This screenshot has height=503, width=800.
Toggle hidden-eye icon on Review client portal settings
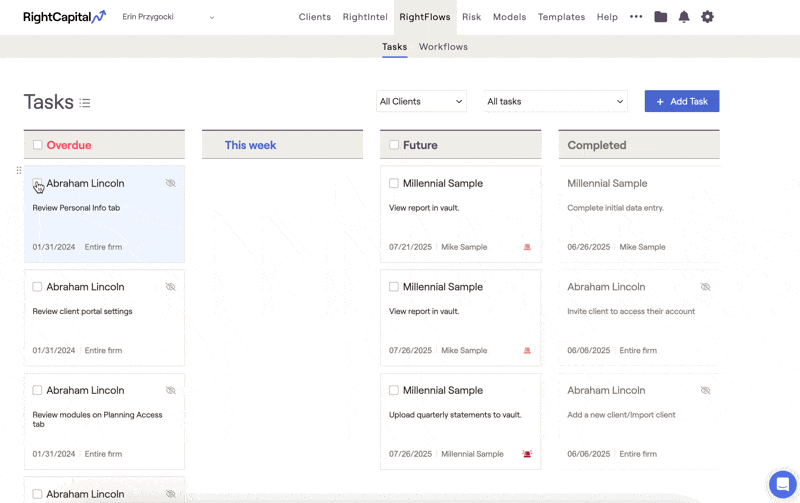click(x=170, y=287)
